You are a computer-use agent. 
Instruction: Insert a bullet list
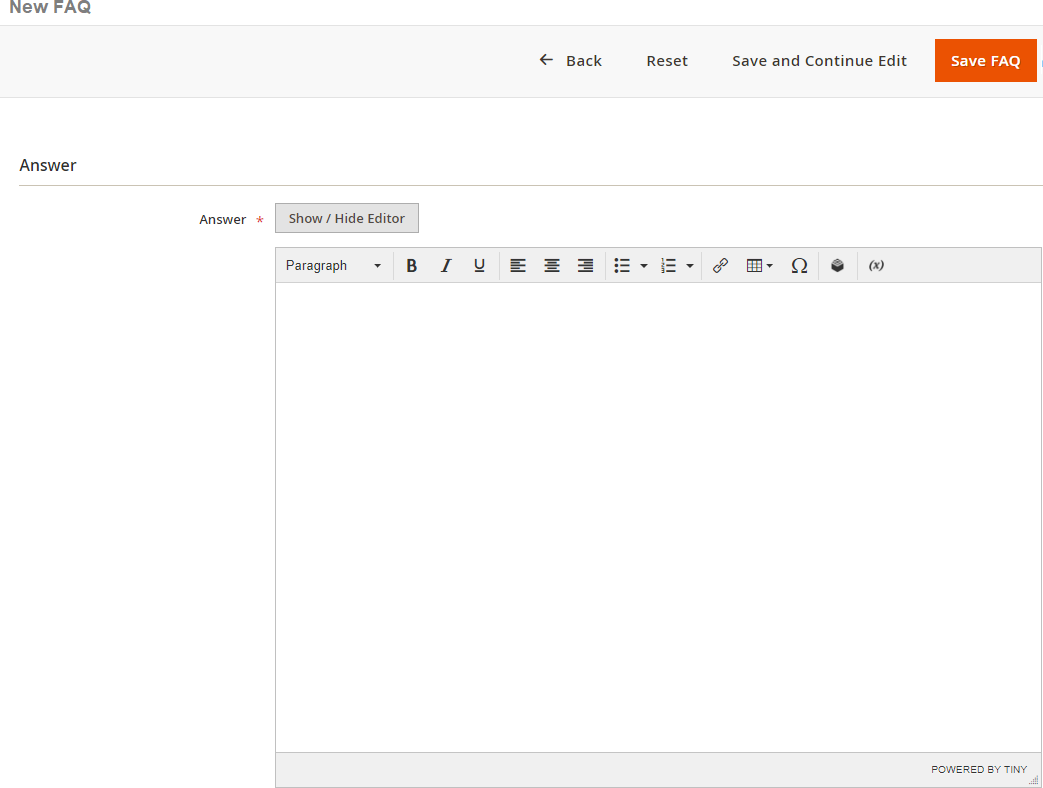click(622, 266)
